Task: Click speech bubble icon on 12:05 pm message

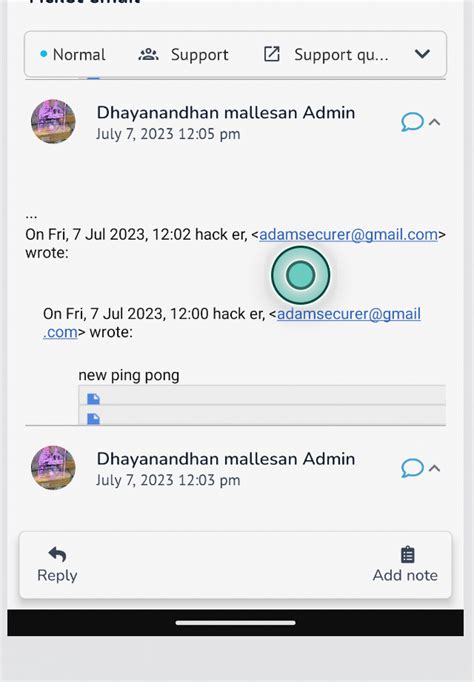Action: tap(412, 122)
